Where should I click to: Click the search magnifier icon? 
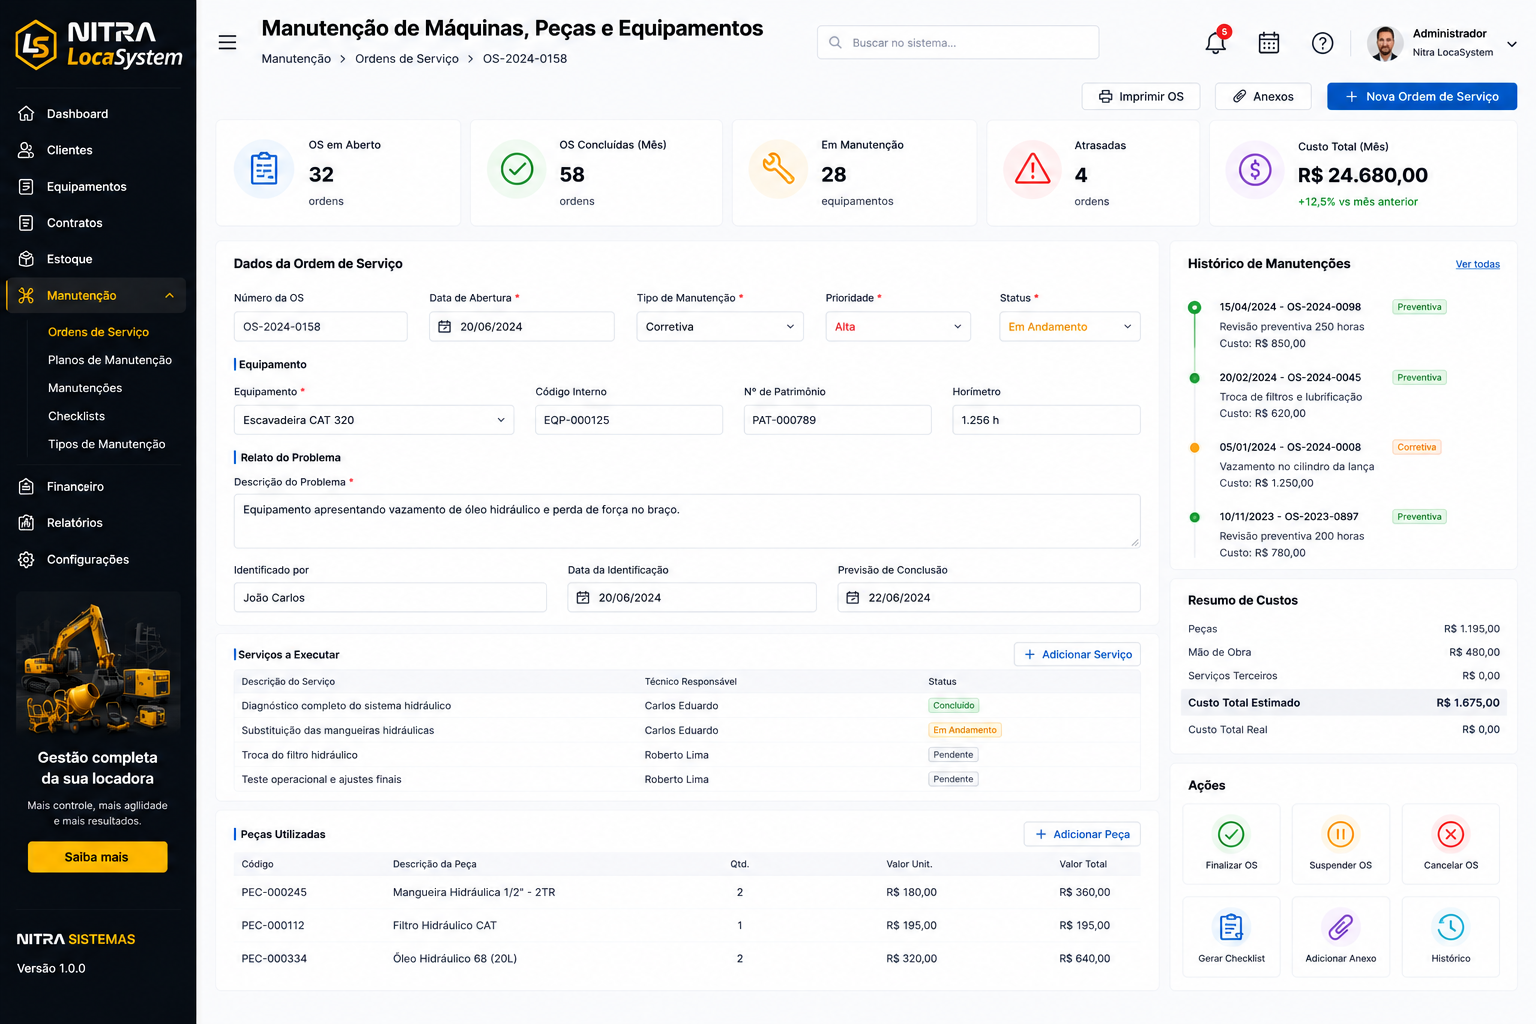pyautogui.click(x=835, y=42)
